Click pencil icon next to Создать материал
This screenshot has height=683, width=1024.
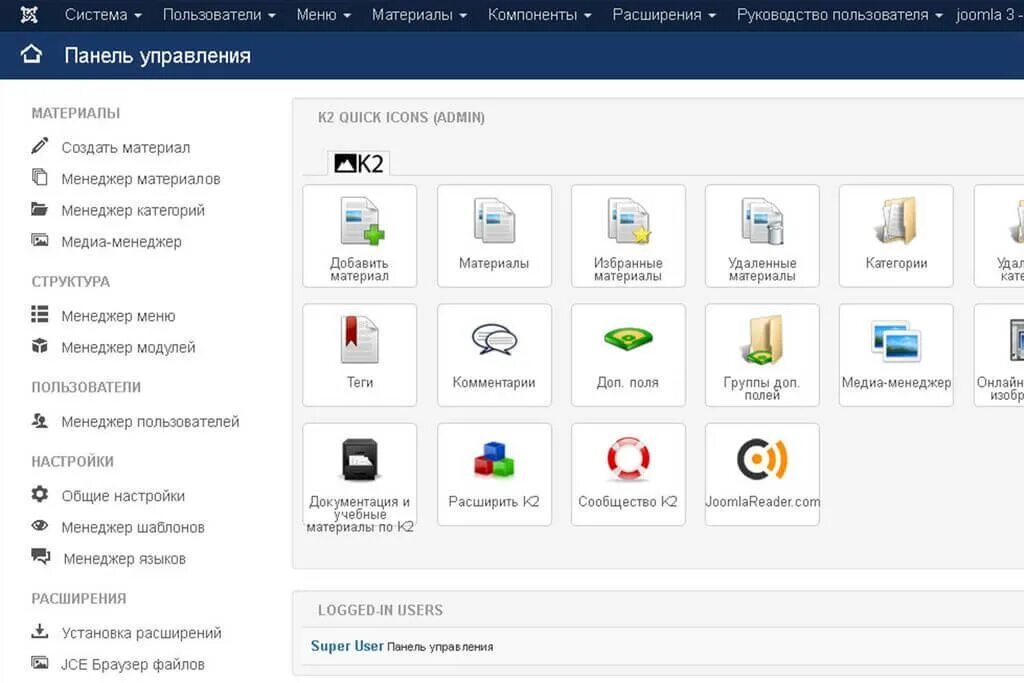coord(40,146)
